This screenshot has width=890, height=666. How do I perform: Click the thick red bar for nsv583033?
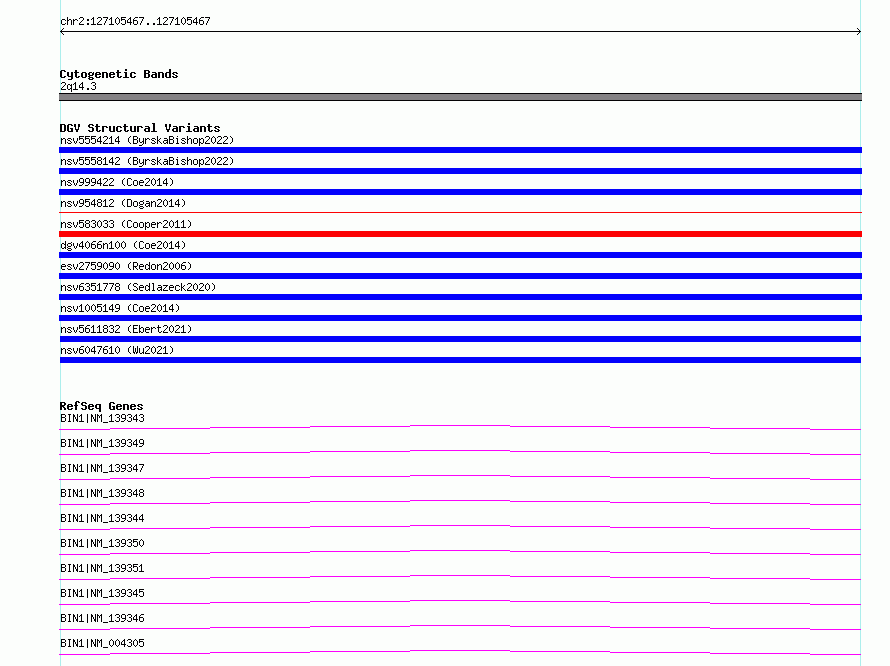(x=460, y=234)
